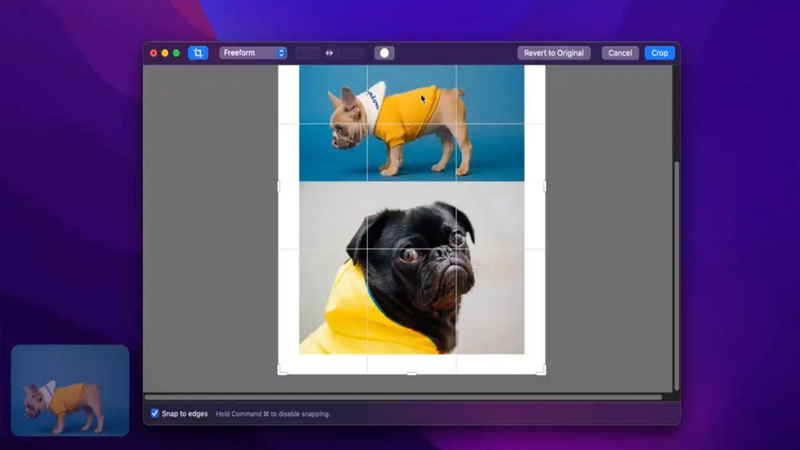
Task: Open the Freeform aspect ratio dropdown
Action: 253,53
